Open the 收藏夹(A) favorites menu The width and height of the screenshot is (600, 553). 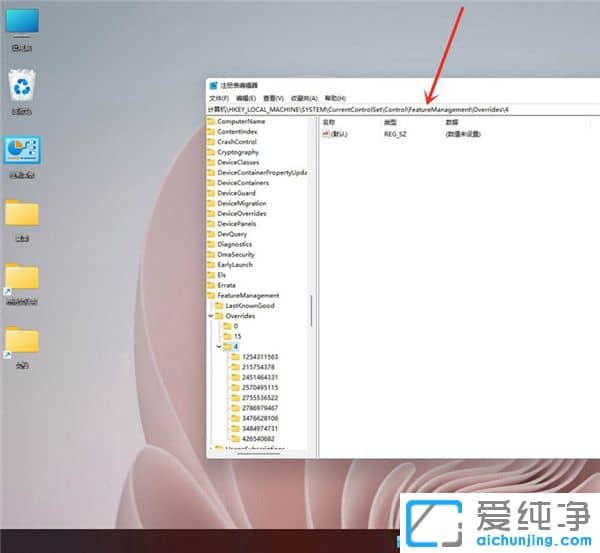(304, 98)
